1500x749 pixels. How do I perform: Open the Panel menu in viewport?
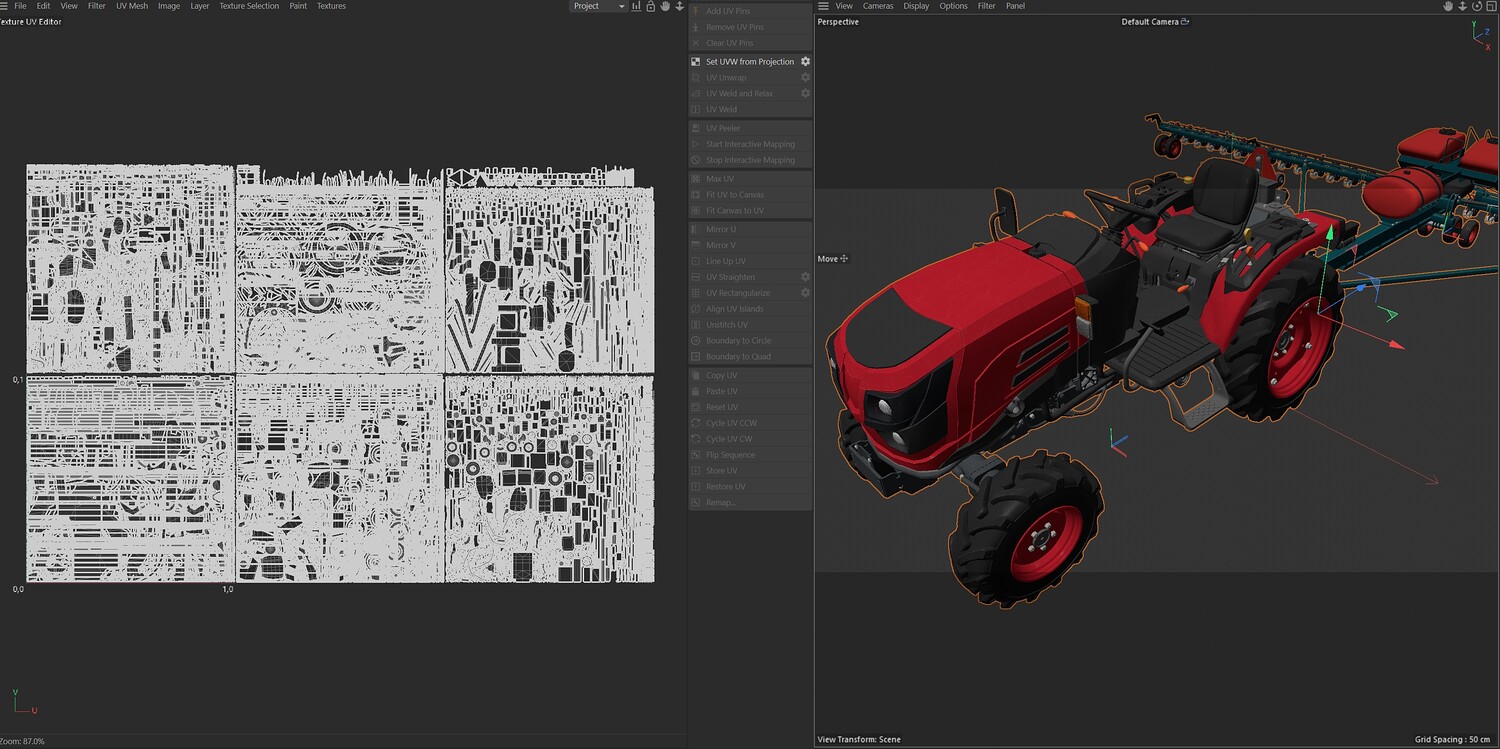(x=1015, y=6)
